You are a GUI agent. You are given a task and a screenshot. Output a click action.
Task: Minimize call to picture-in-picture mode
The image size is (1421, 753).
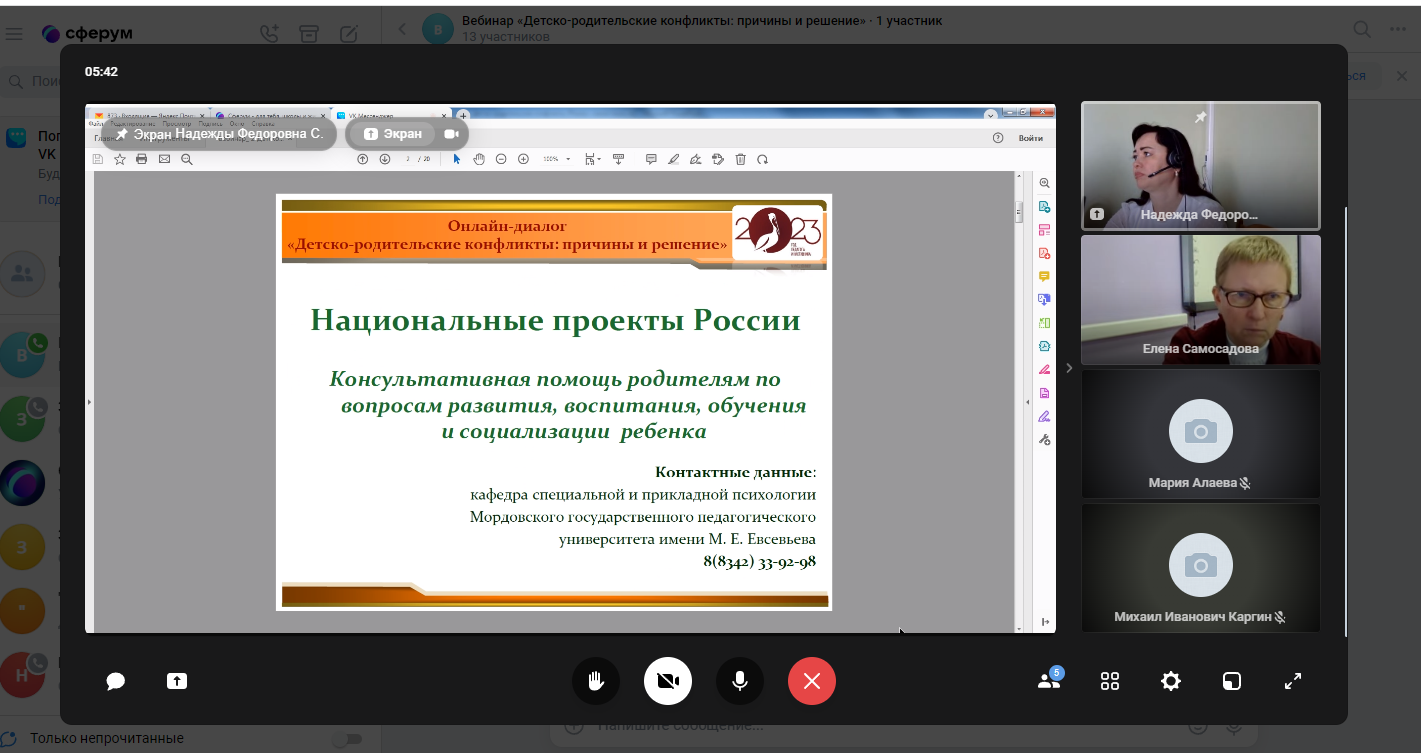coord(1231,682)
